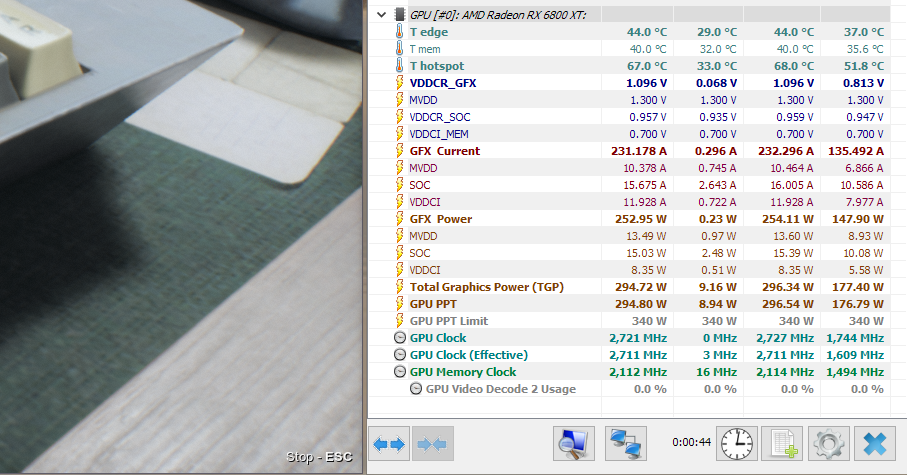907x475 pixels.
Task: Open sensor settings gear button
Action: 828,444
